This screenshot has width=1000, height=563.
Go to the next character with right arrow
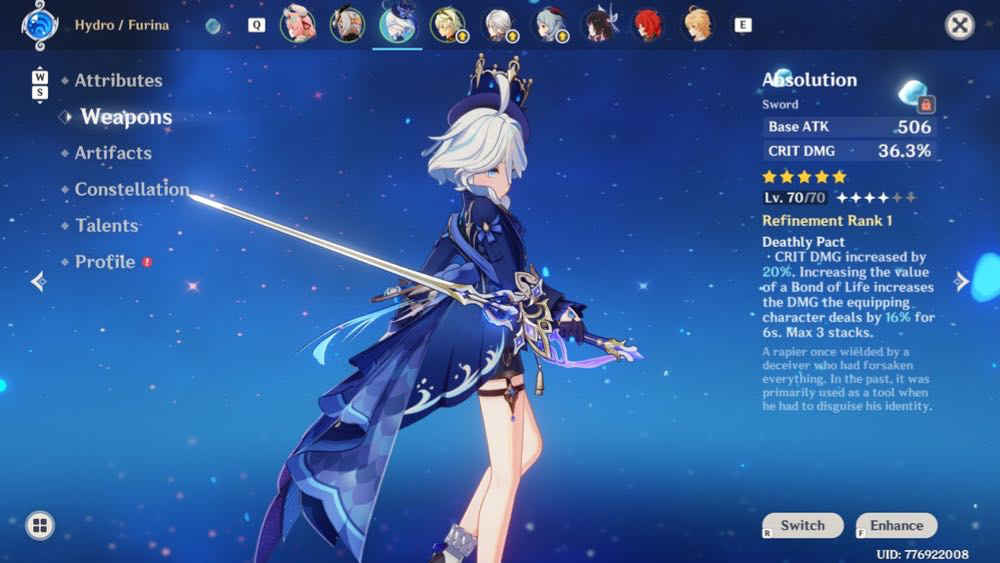click(961, 281)
